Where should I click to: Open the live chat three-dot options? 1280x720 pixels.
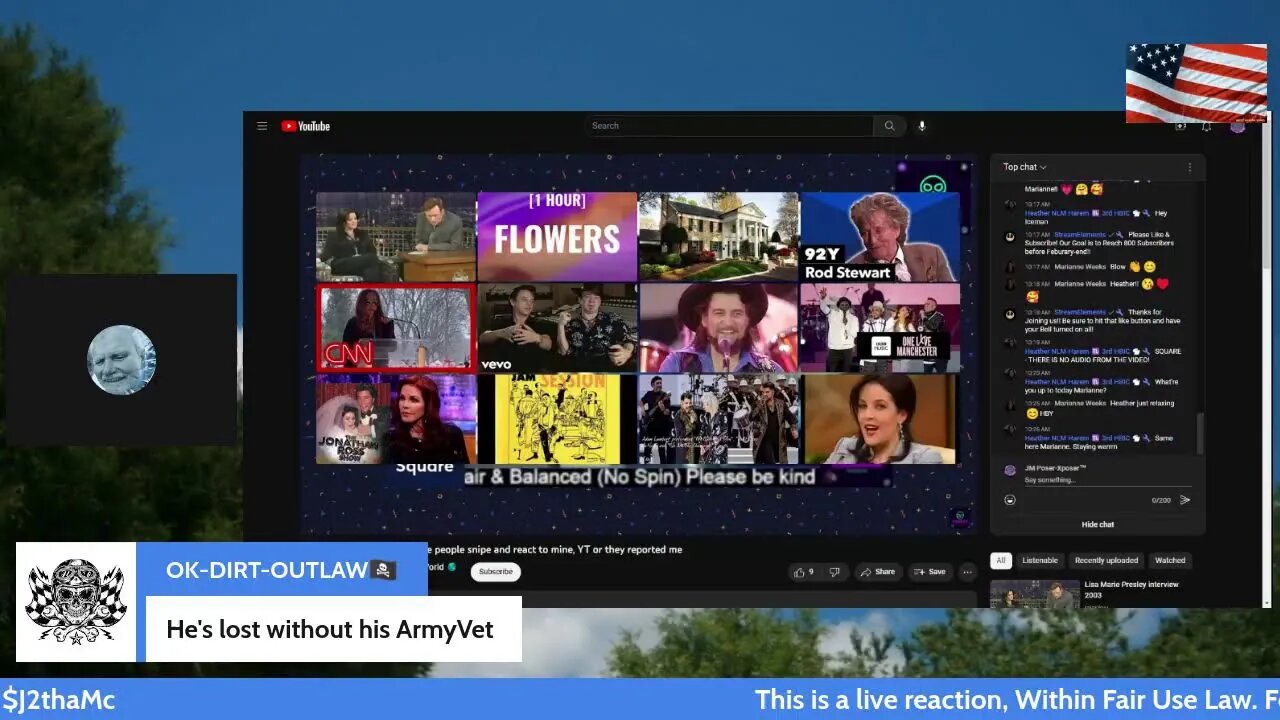pos(1189,167)
